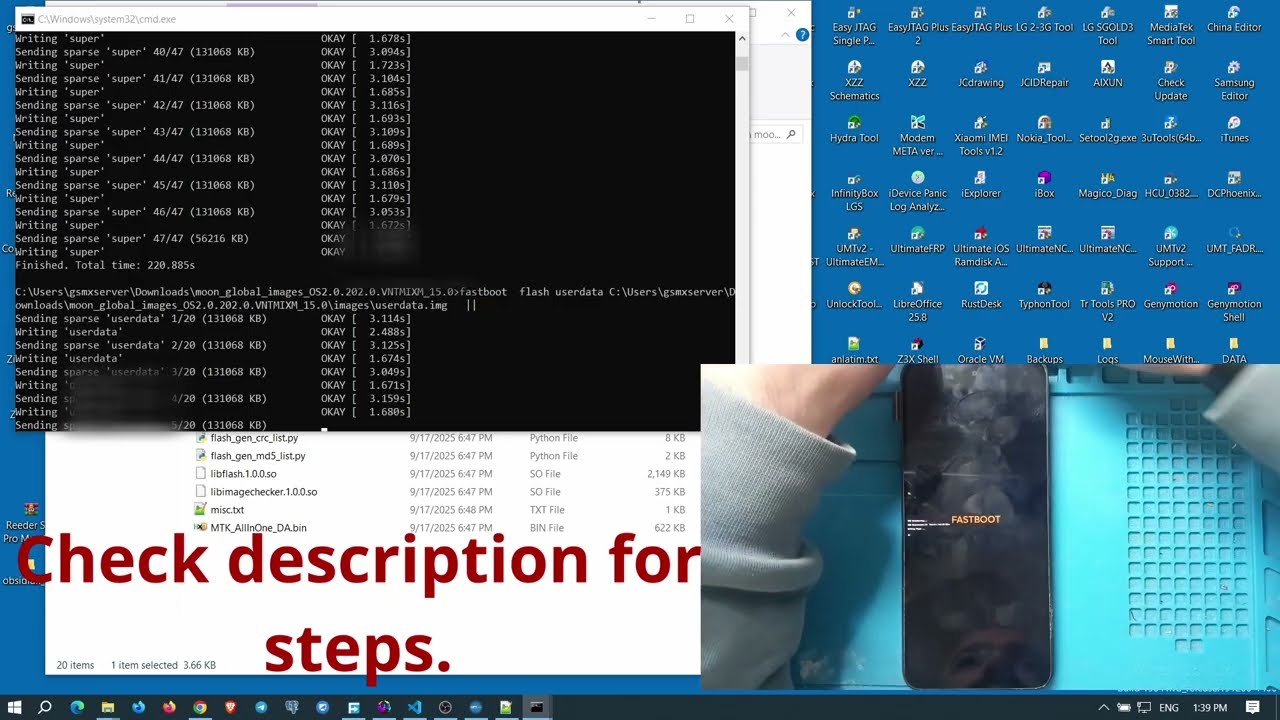Open taskbar Search
Viewport: 1280px width, 720px height.
coord(45,707)
